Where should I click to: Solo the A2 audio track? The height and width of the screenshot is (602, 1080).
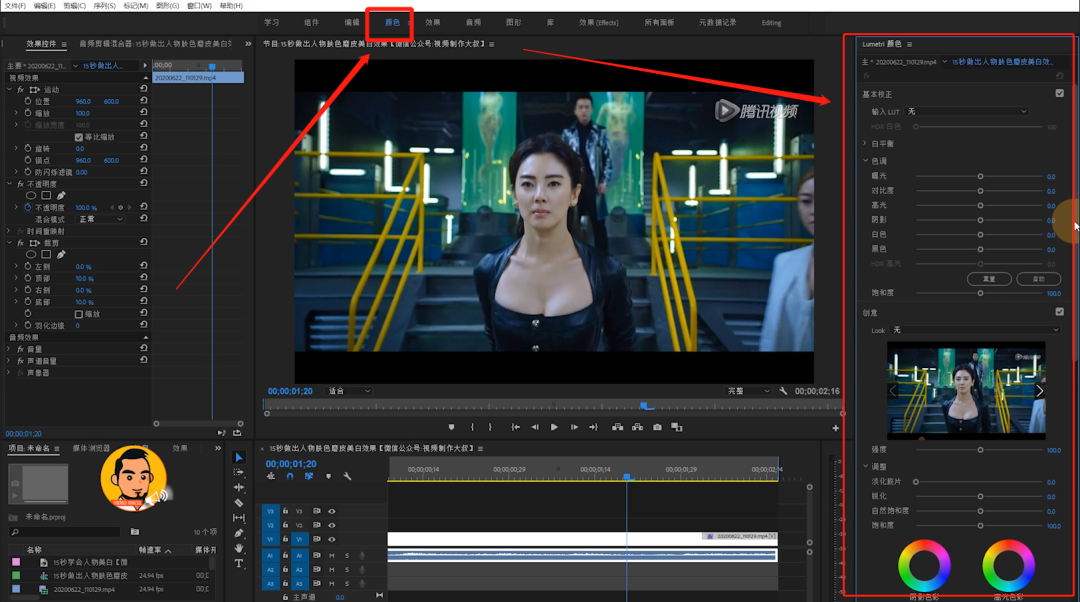point(346,570)
